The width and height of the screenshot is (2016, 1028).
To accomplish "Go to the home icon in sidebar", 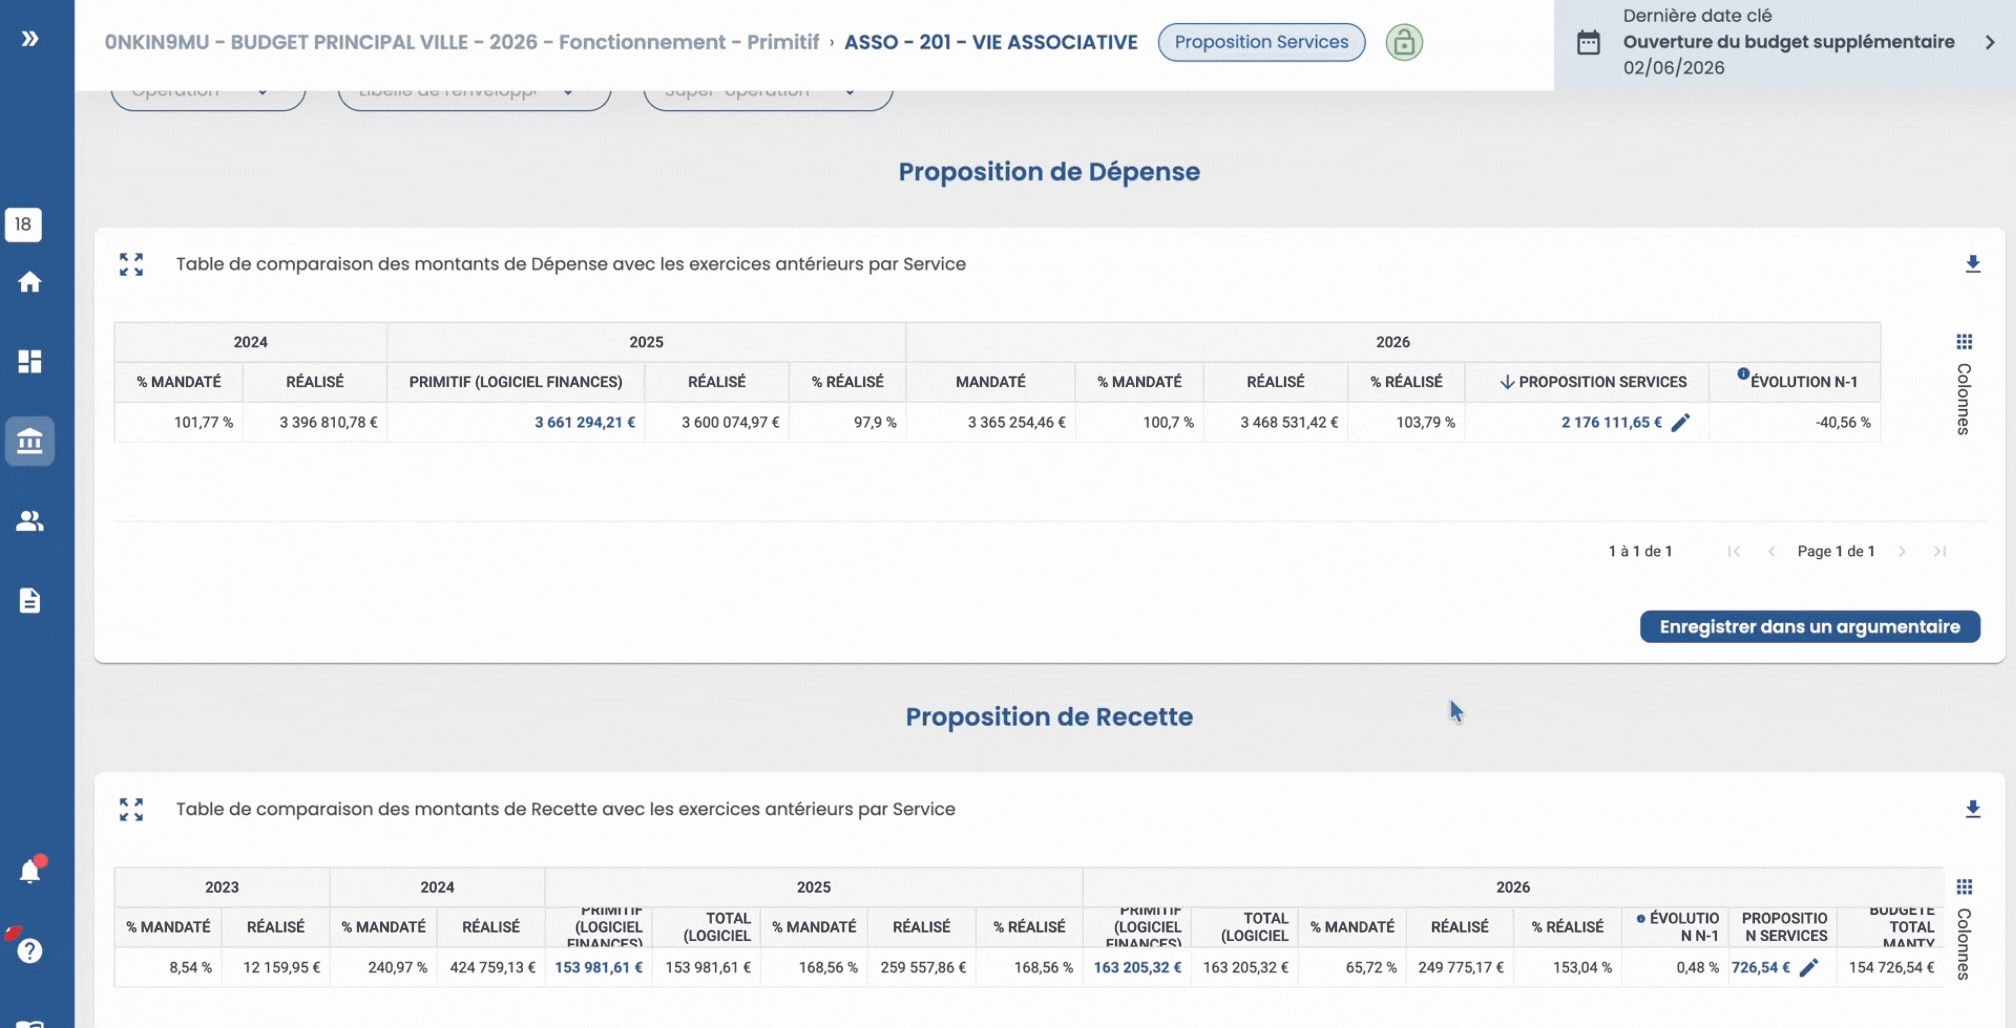I will click(x=30, y=282).
